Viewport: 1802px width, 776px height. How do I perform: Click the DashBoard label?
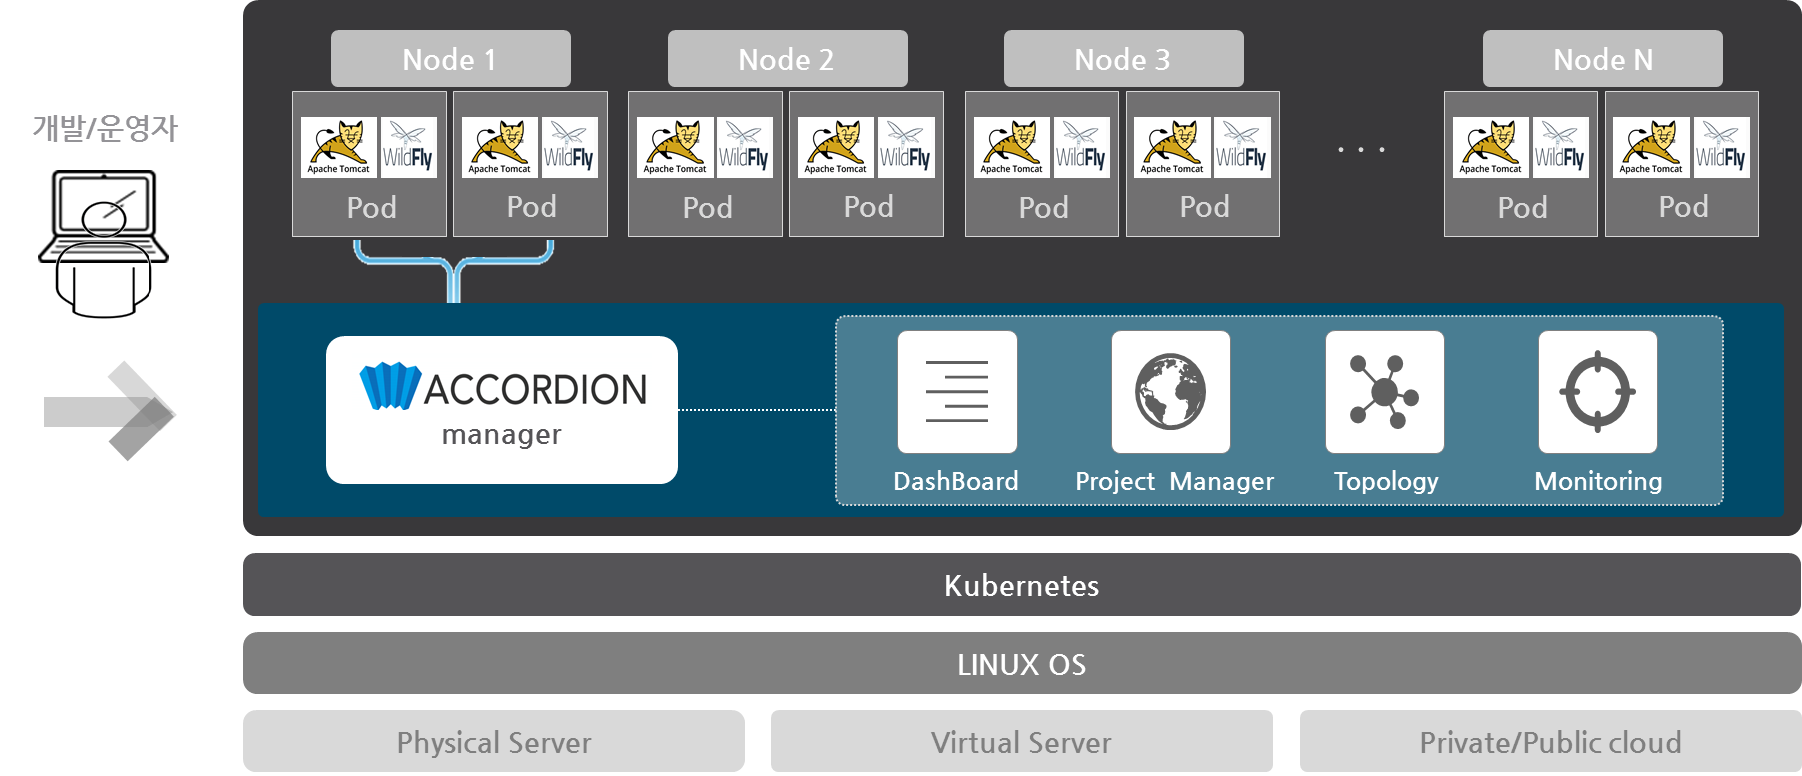coord(956,481)
